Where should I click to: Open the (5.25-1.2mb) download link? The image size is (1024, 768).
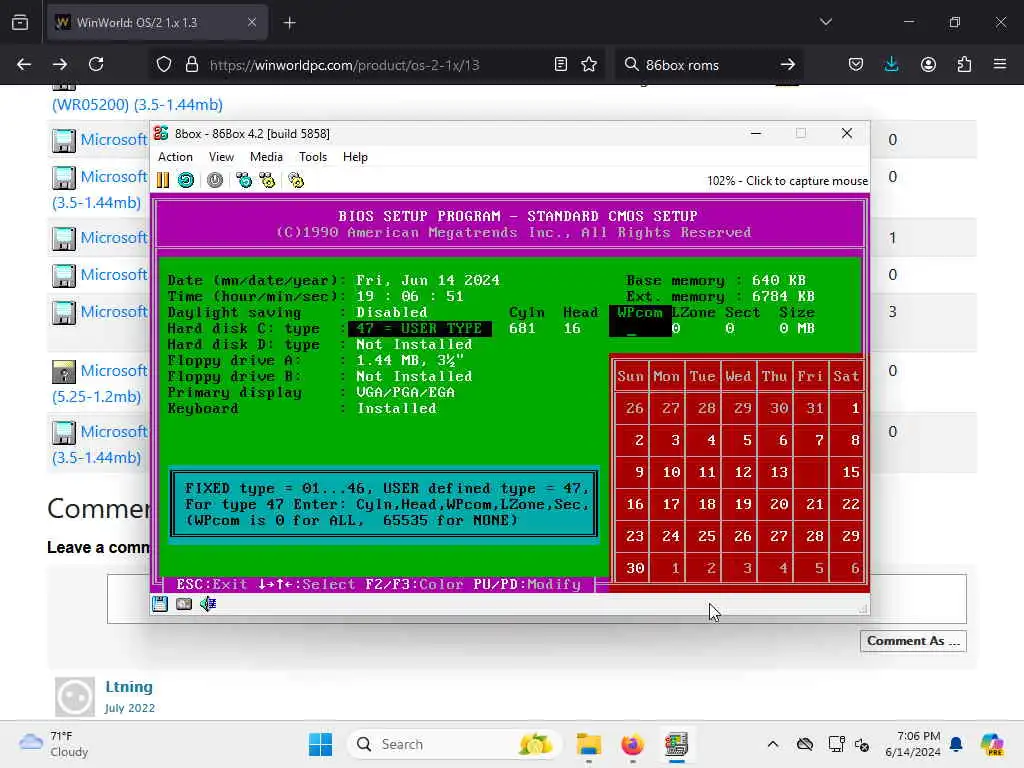[x=96, y=396]
